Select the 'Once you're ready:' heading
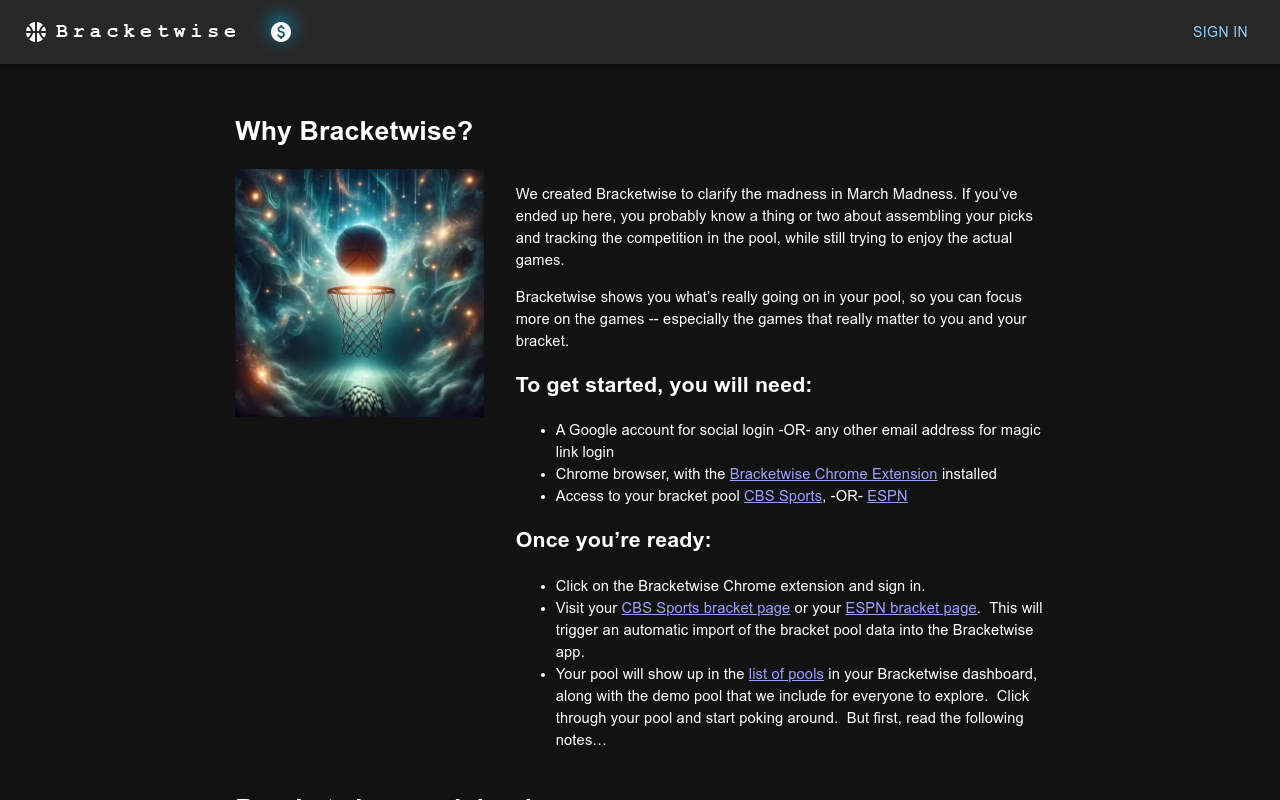1280x800 pixels. coord(613,540)
